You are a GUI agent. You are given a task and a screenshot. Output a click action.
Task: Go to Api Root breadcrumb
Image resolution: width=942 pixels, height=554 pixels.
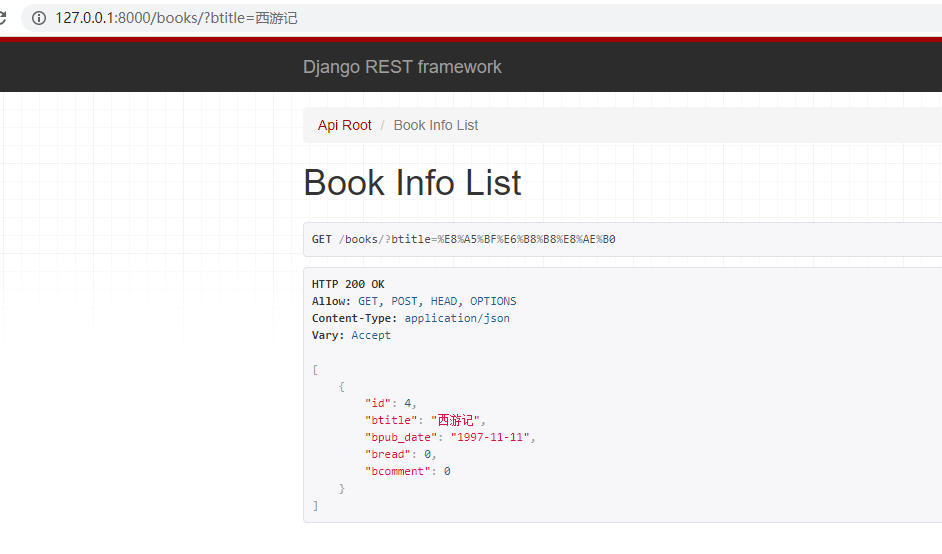344,125
